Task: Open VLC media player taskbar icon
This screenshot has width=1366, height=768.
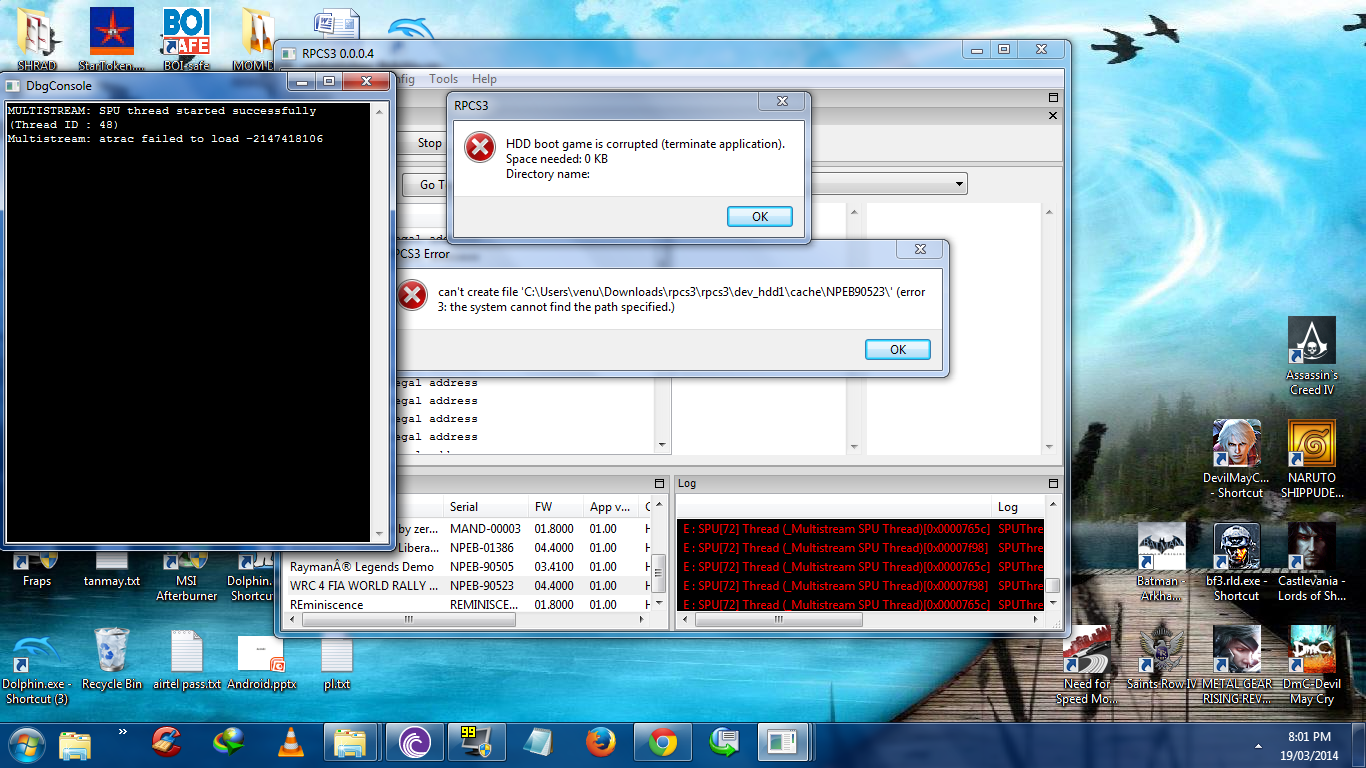Action: [290, 742]
